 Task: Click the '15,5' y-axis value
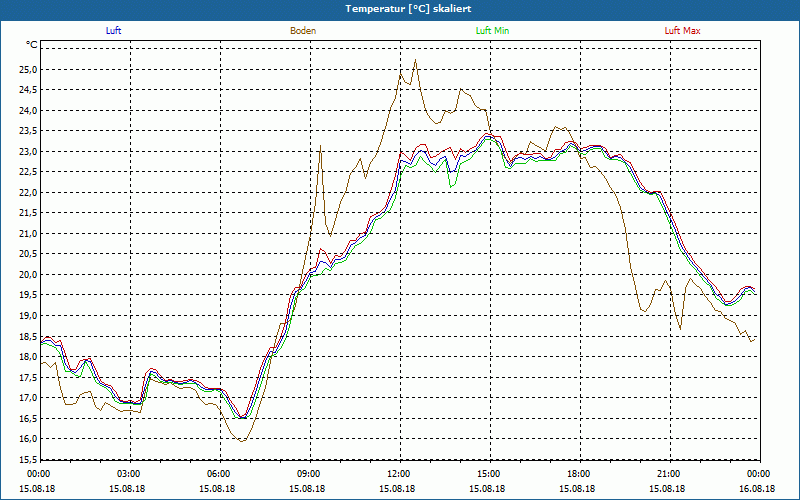tap(29, 460)
